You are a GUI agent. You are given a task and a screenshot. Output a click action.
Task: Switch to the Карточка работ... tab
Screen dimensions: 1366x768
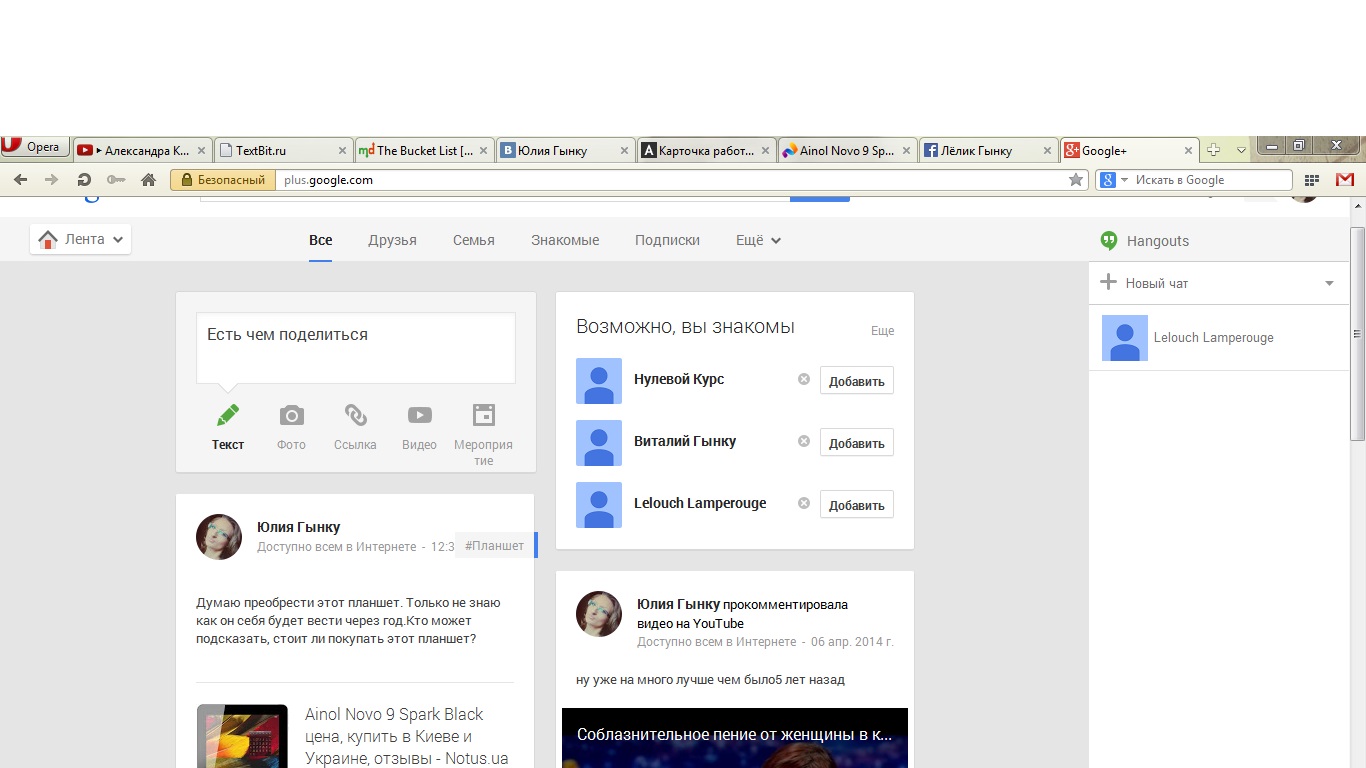pos(706,150)
